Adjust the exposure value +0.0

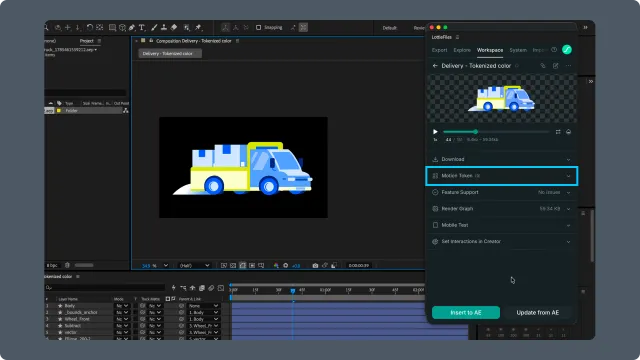click(x=296, y=266)
